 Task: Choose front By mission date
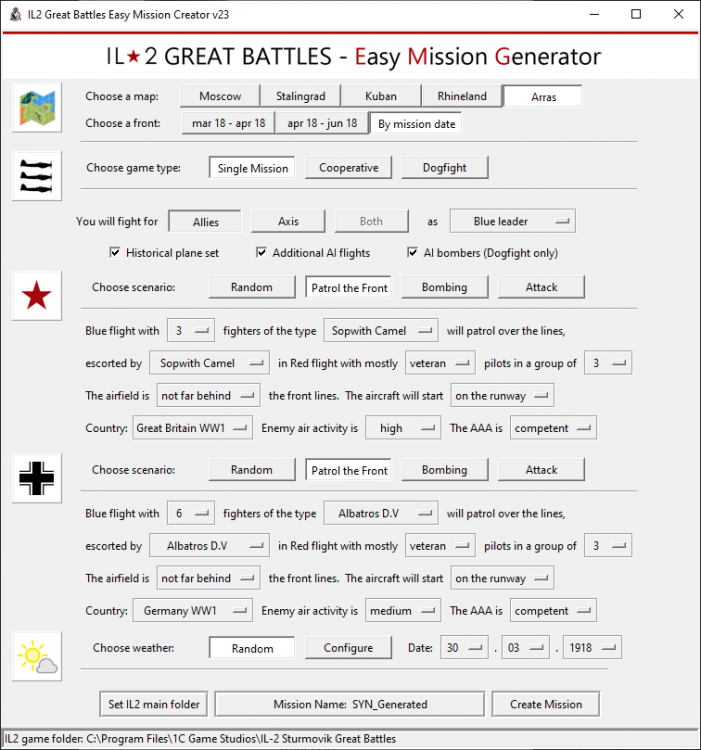click(x=416, y=124)
